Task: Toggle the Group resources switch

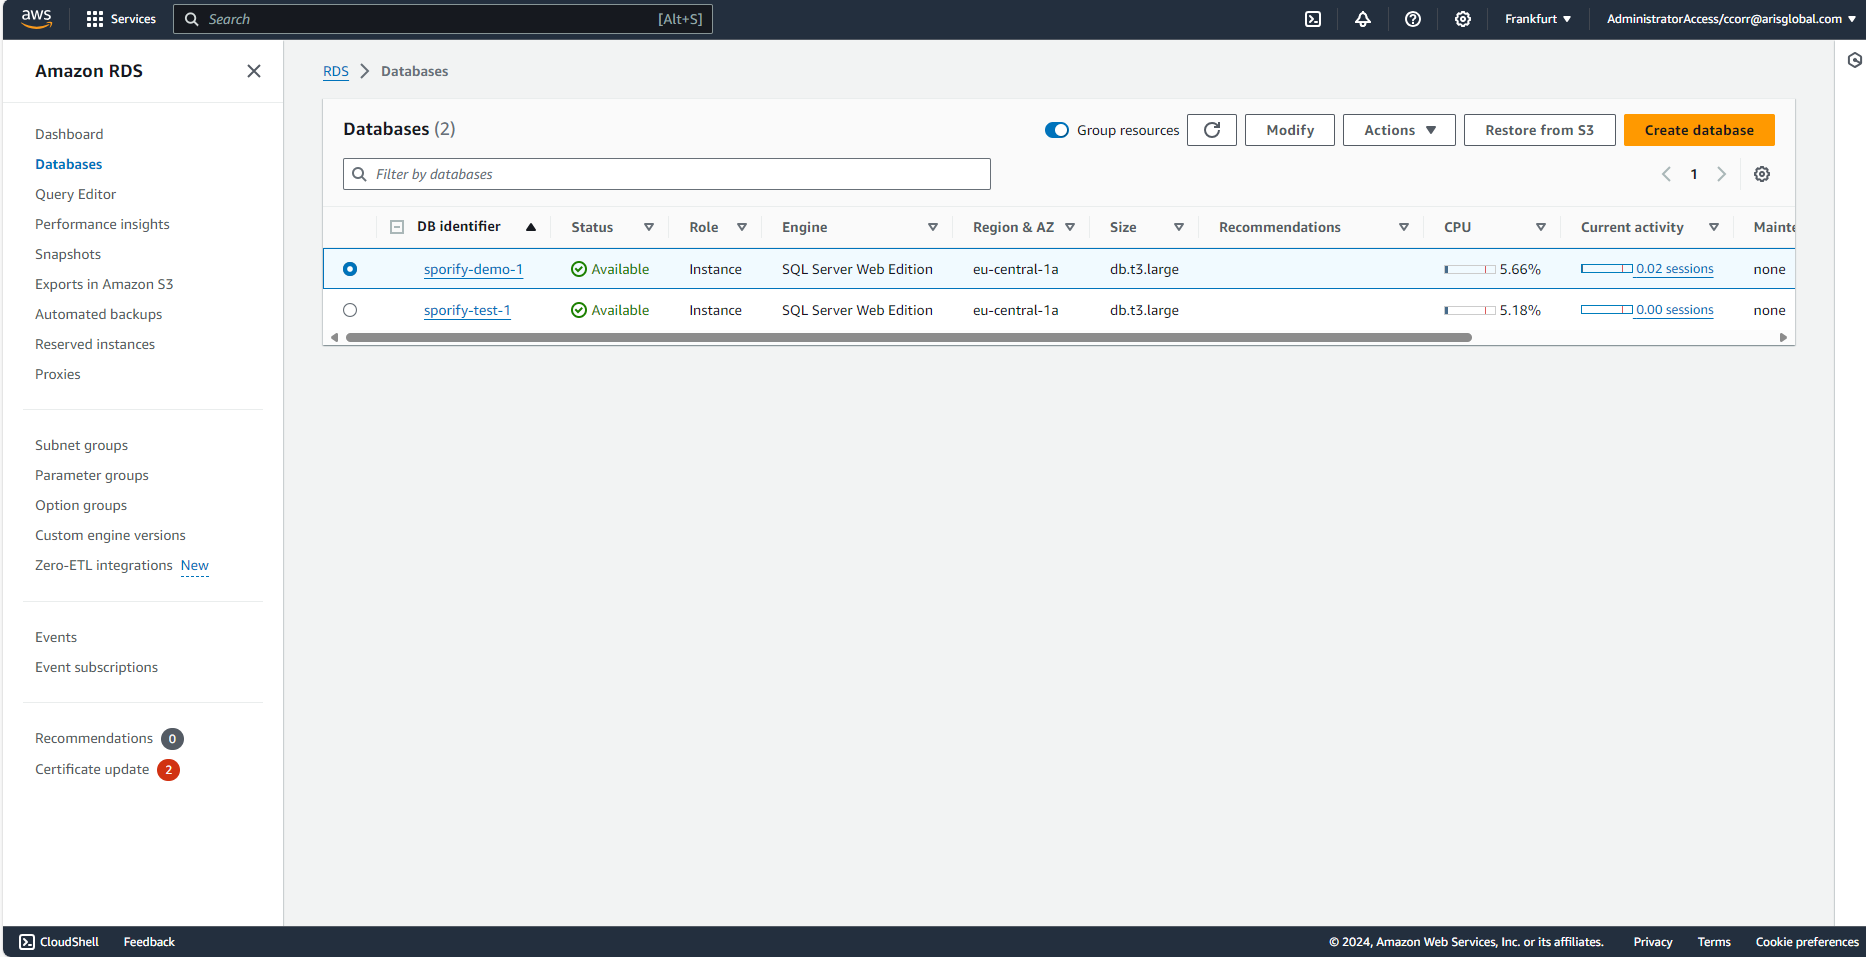Action: 1057,130
